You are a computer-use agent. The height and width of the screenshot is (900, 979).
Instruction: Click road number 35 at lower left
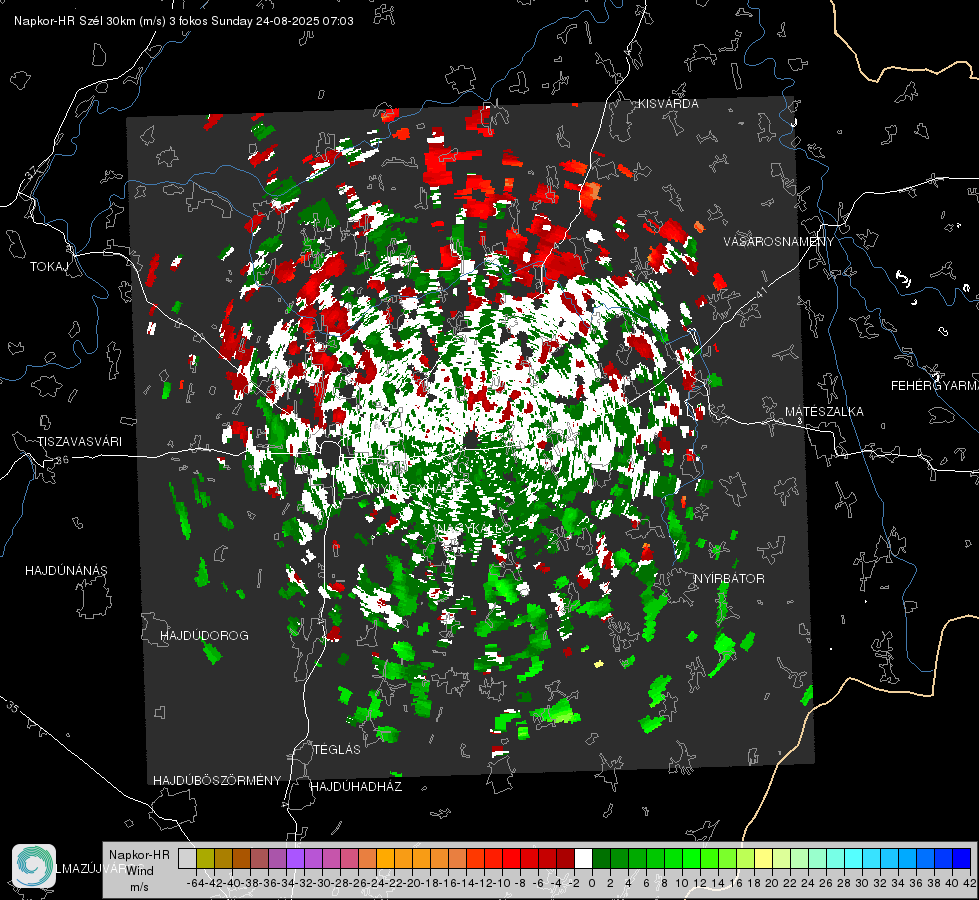pyautogui.click(x=12, y=707)
